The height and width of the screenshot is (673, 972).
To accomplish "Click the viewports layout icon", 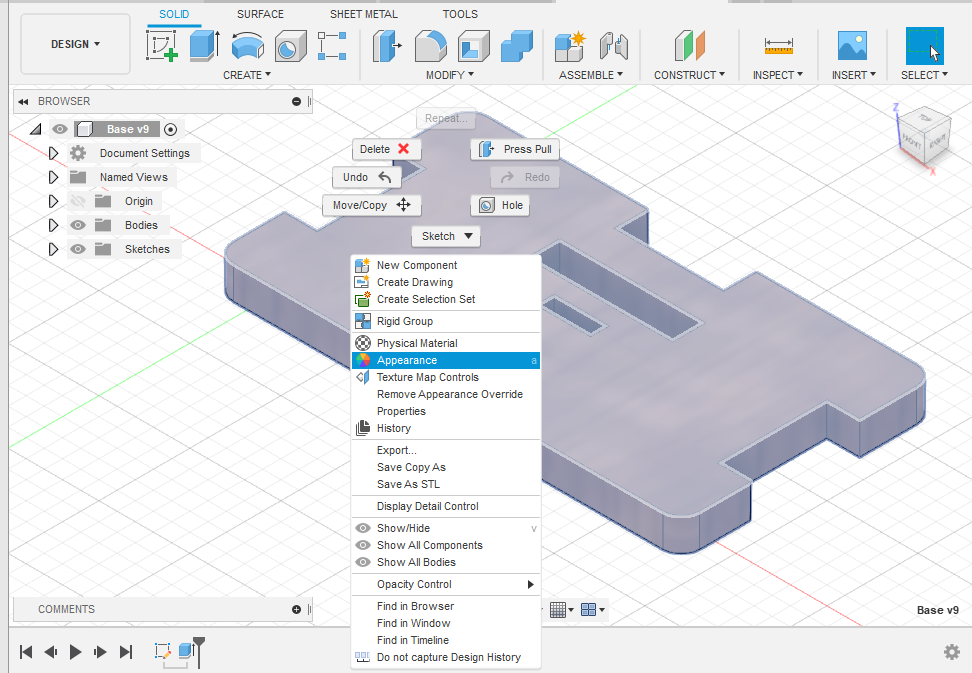I will click(588, 610).
